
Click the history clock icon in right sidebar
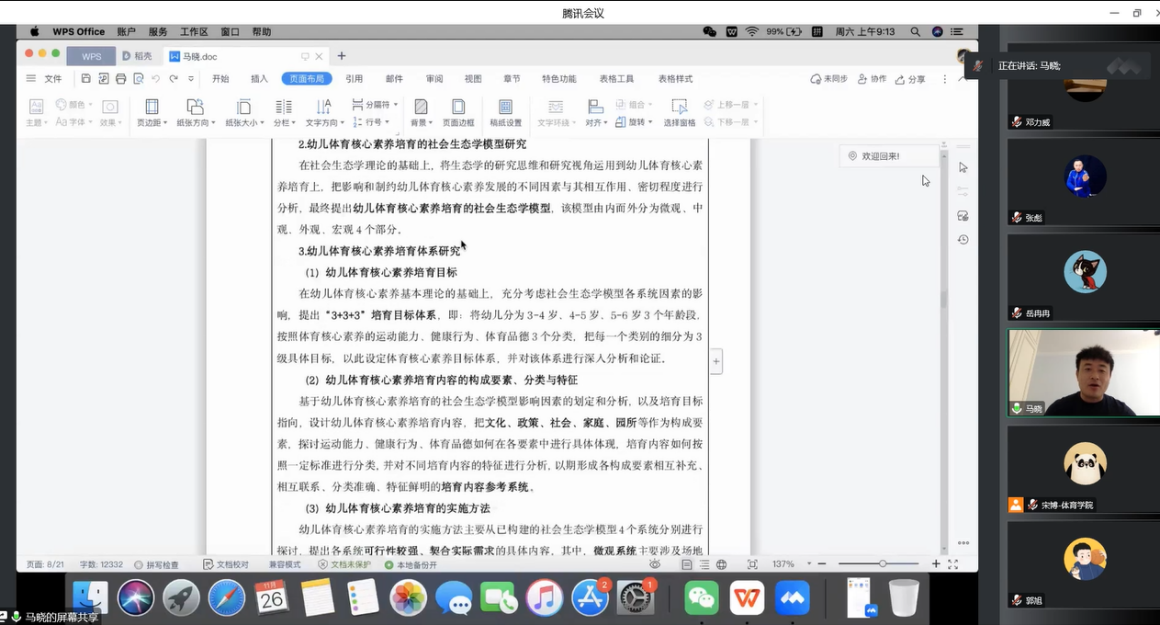962,240
